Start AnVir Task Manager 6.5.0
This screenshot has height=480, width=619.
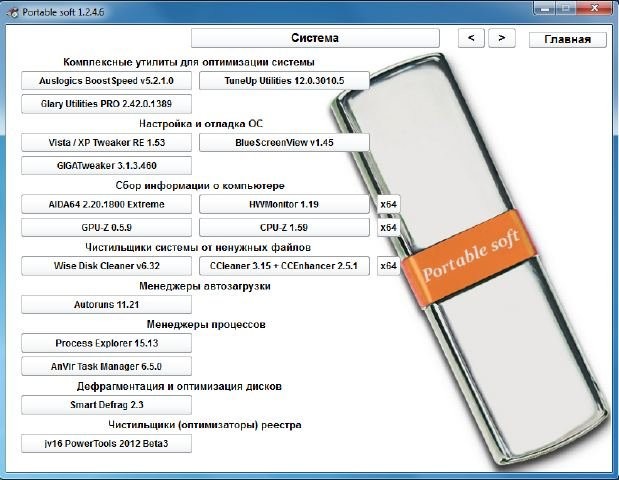(106, 366)
